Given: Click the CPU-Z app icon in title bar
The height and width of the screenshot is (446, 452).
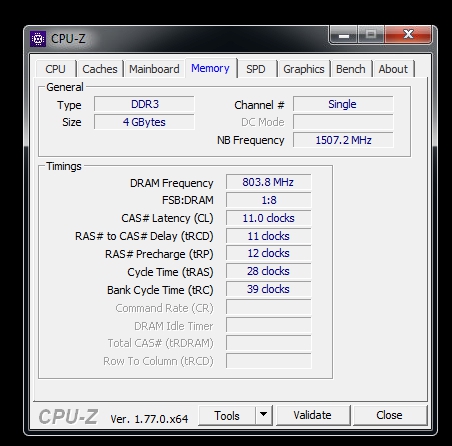Looking at the screenshot, I should [38, 39].
